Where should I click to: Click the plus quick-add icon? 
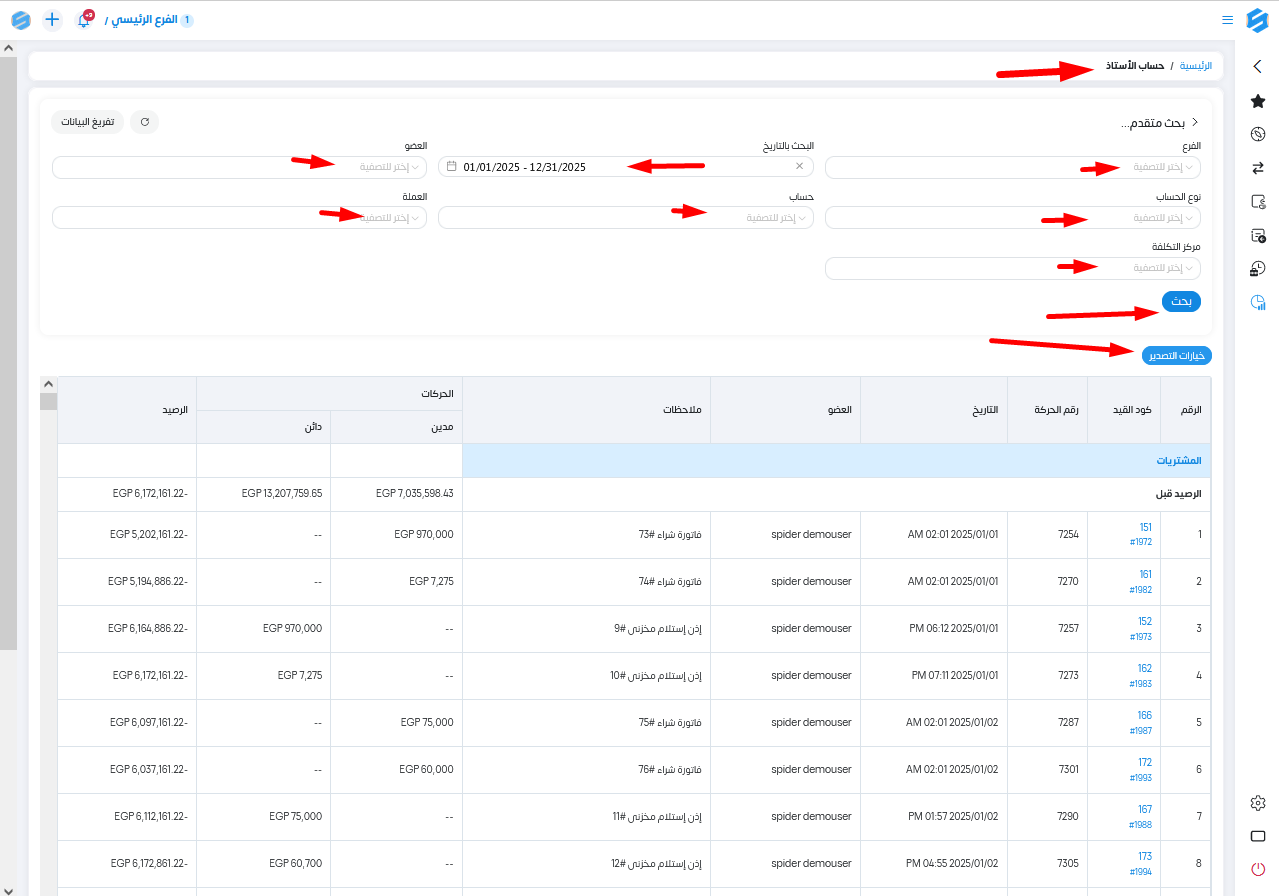pos(52,20)
